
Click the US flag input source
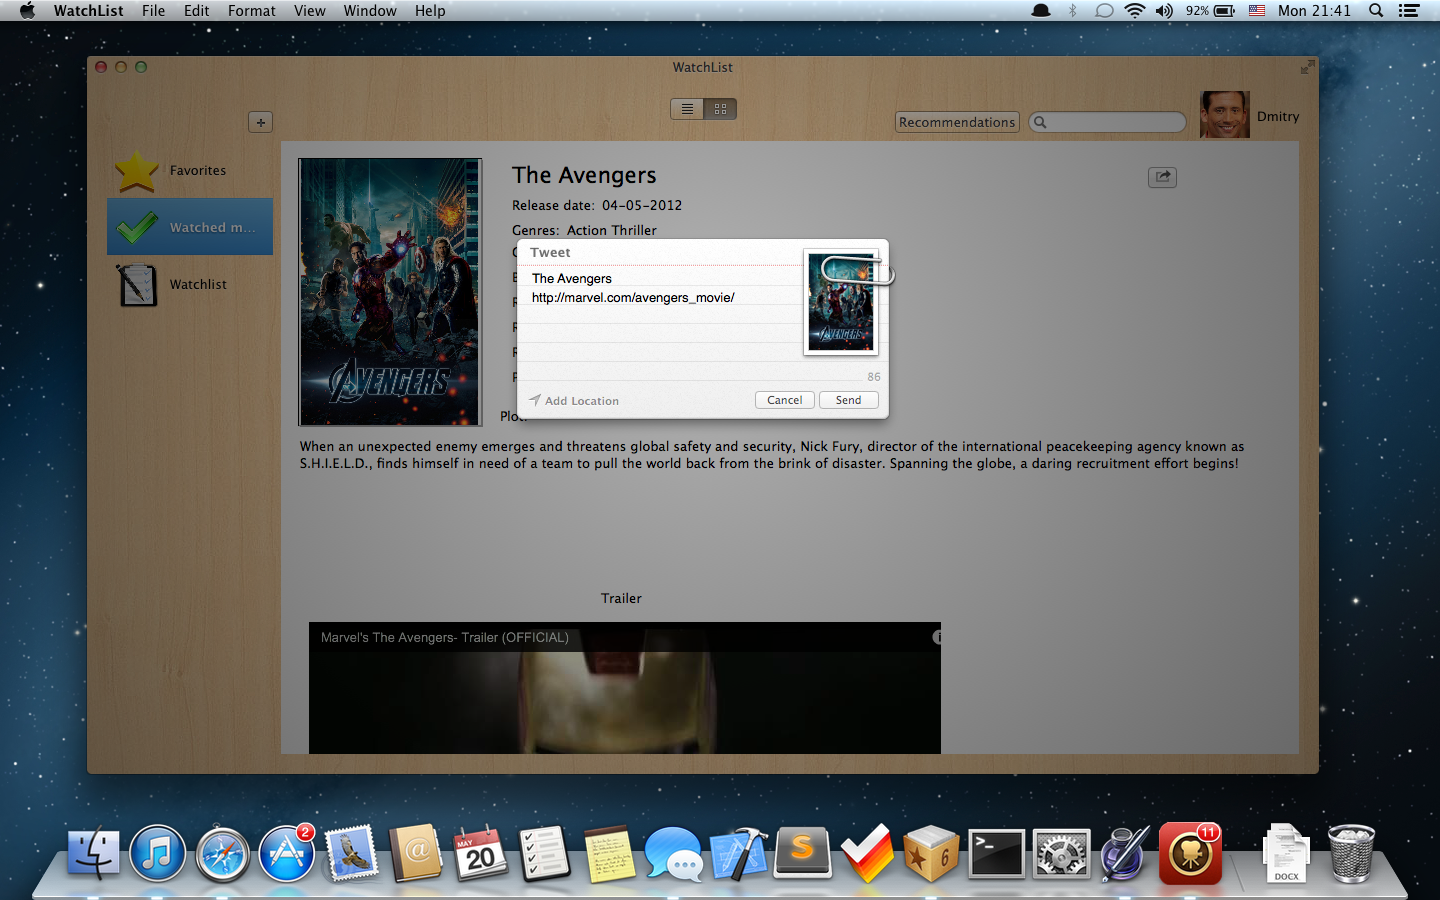click(1257, 11)
